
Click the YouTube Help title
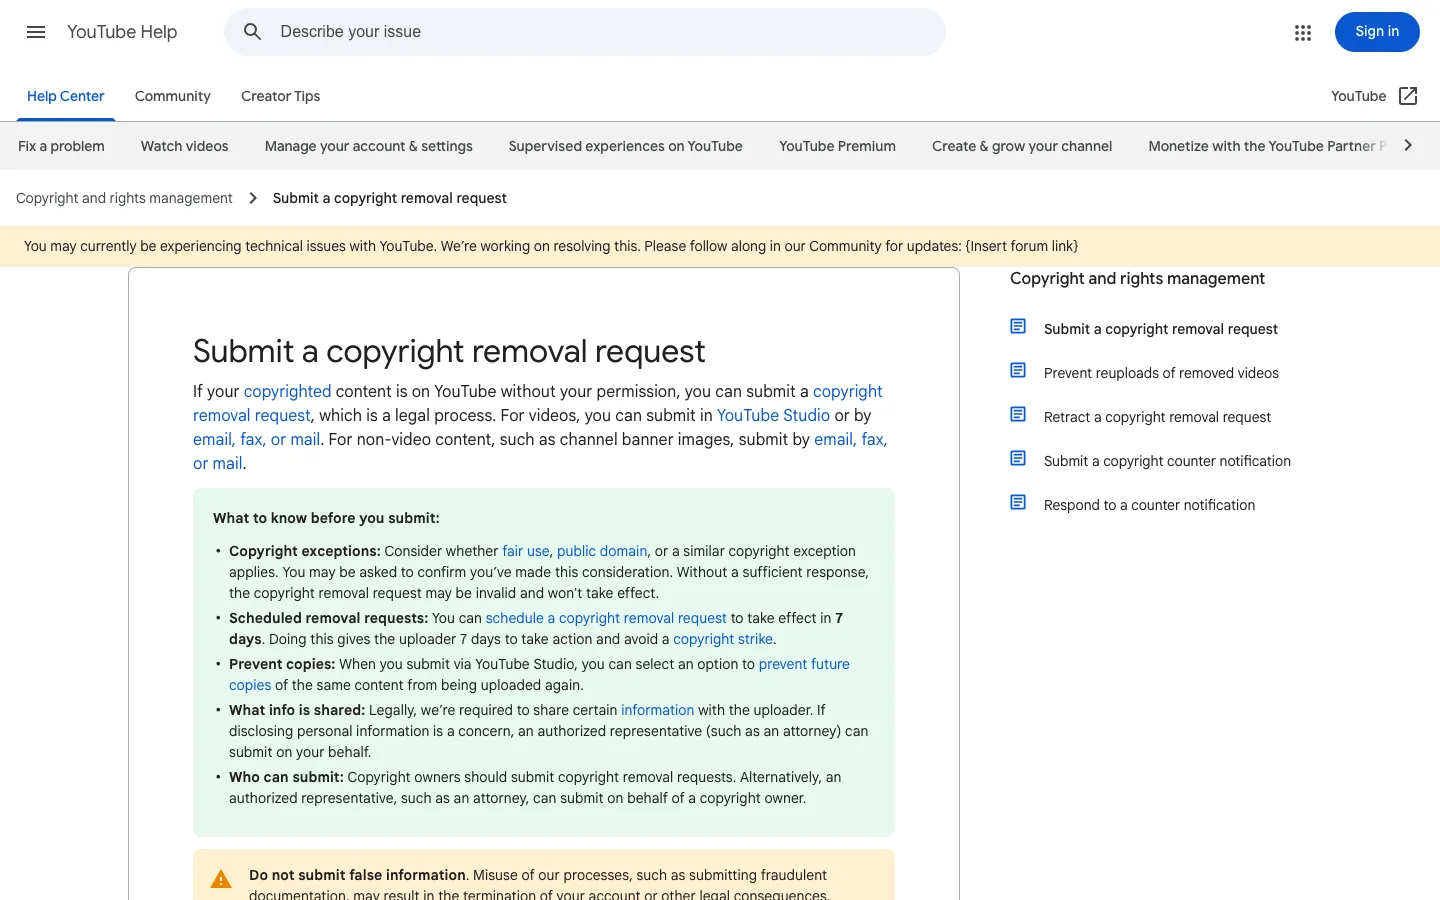tap(122, 32)
